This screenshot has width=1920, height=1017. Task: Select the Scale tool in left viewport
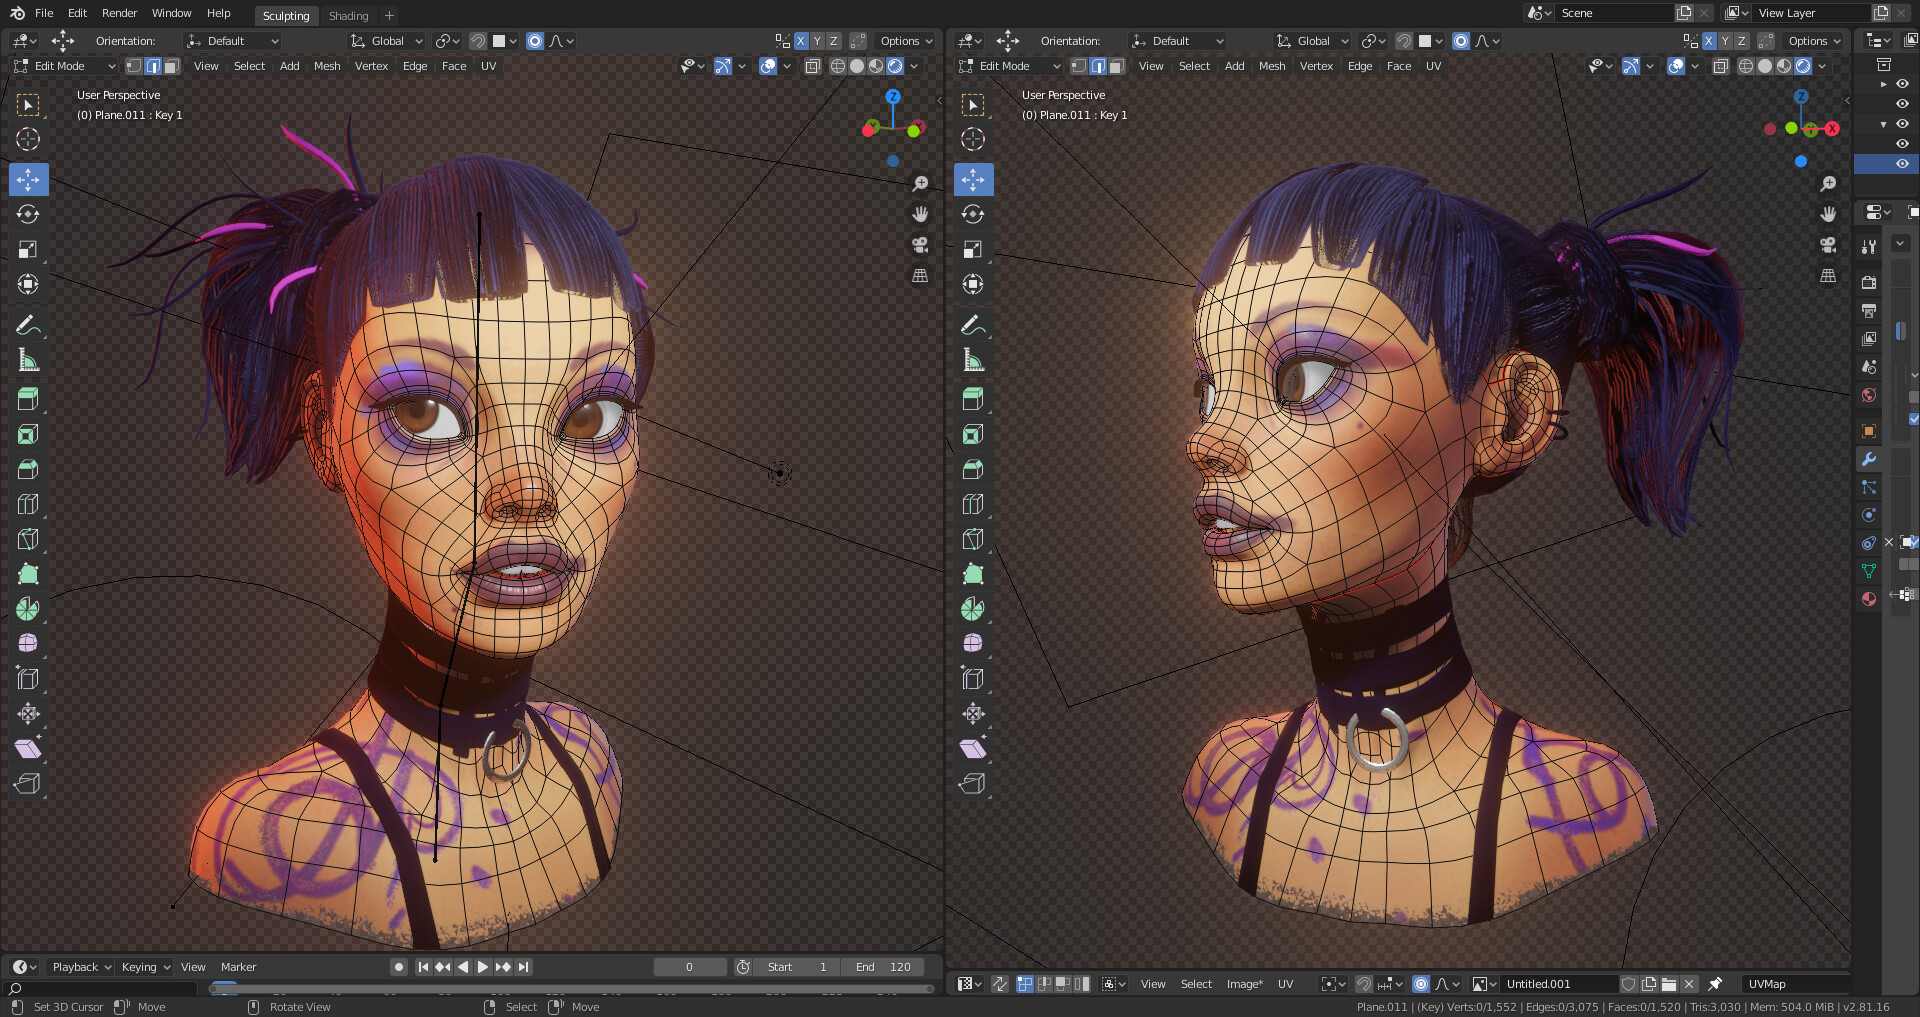click(x=28, y=249)
